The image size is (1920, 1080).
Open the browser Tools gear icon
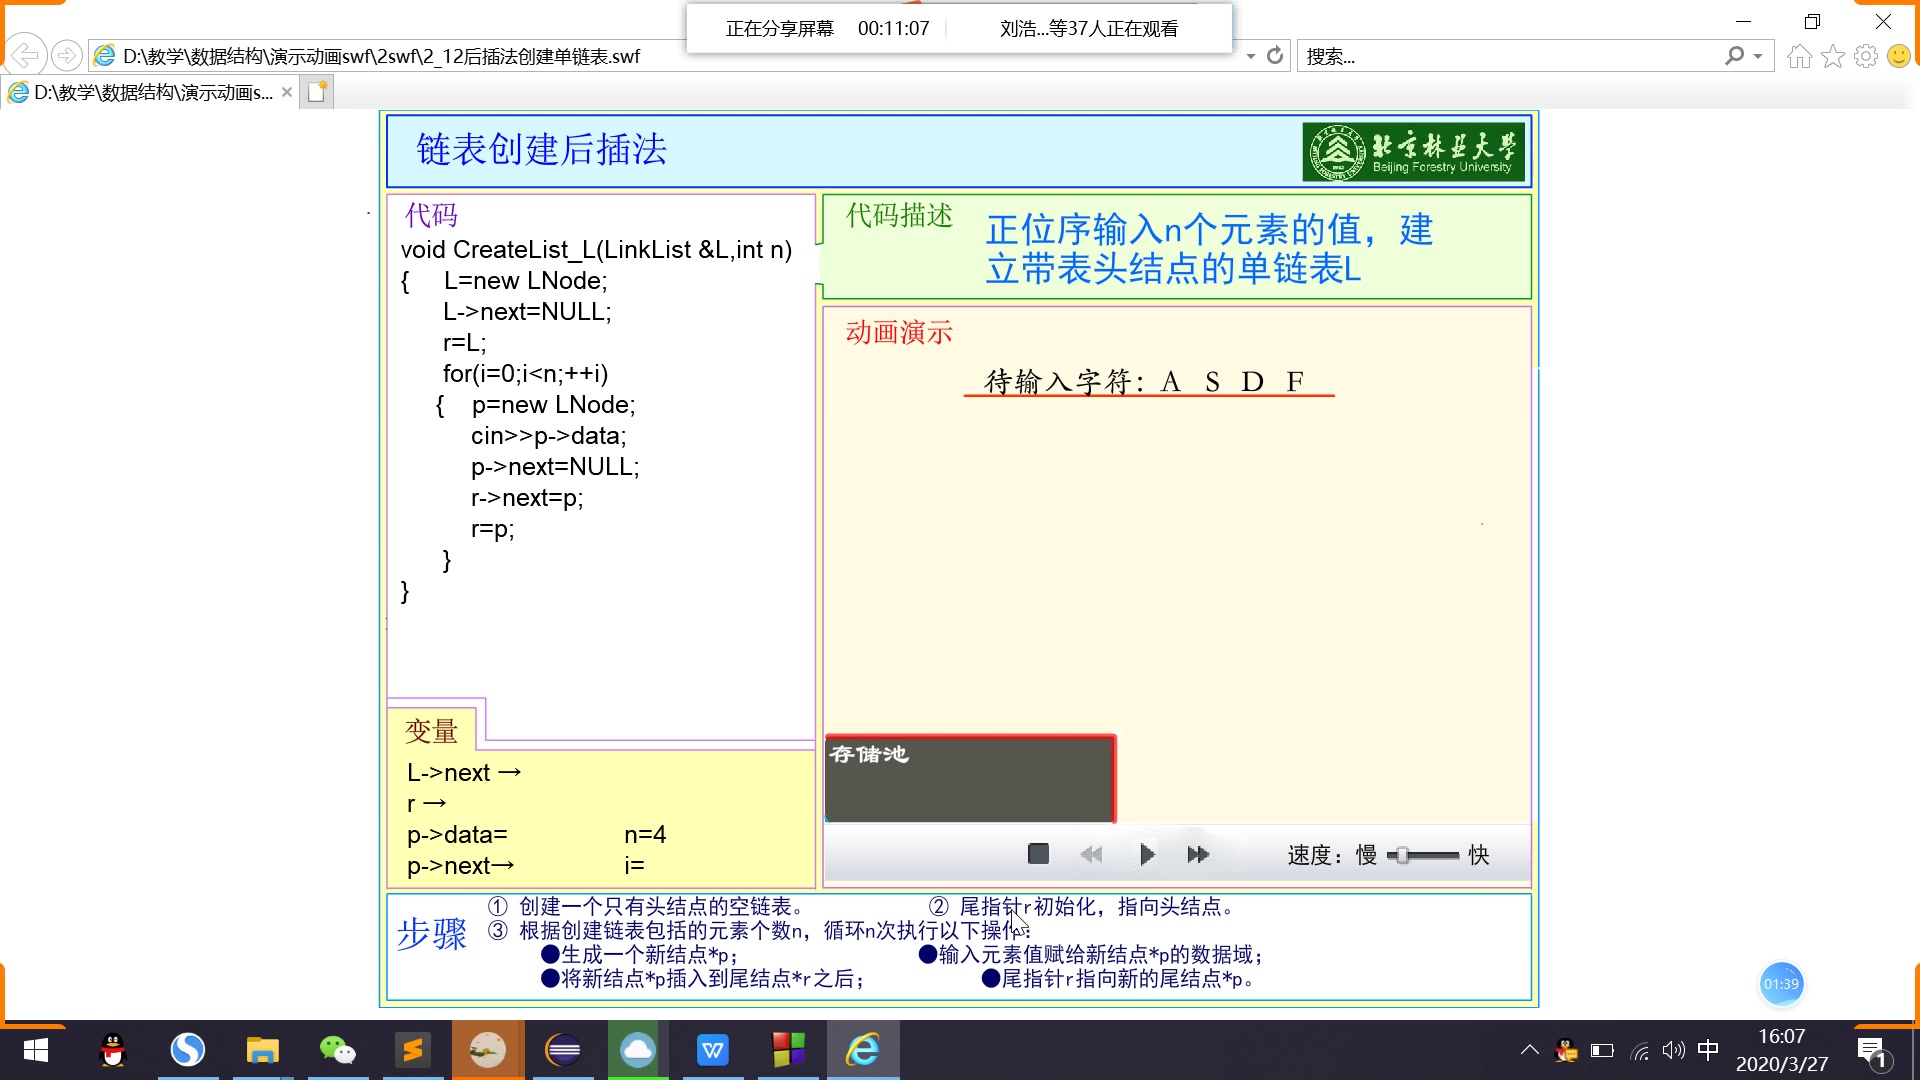click(x=1865, y=56)
